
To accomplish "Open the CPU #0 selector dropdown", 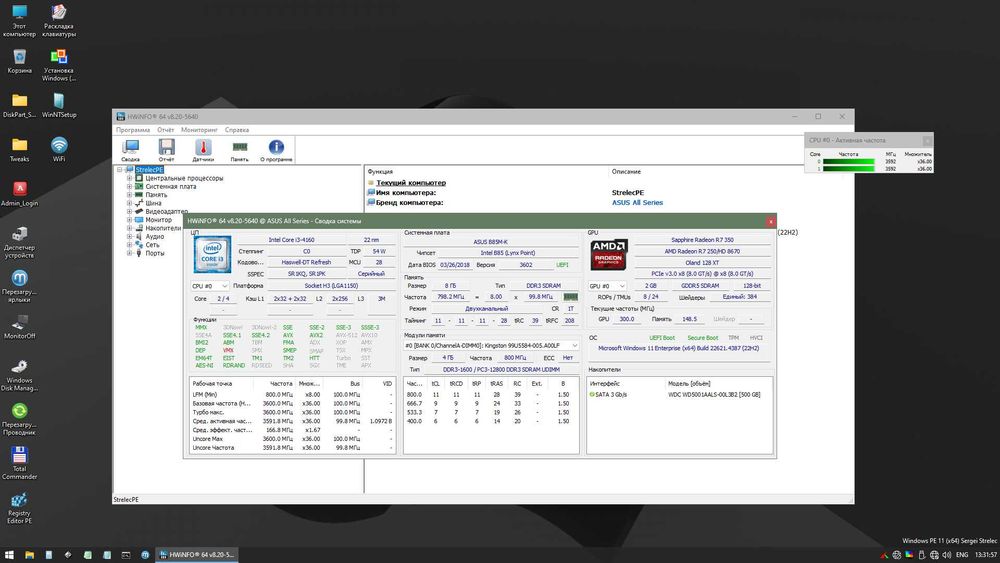I will [210, 286].
